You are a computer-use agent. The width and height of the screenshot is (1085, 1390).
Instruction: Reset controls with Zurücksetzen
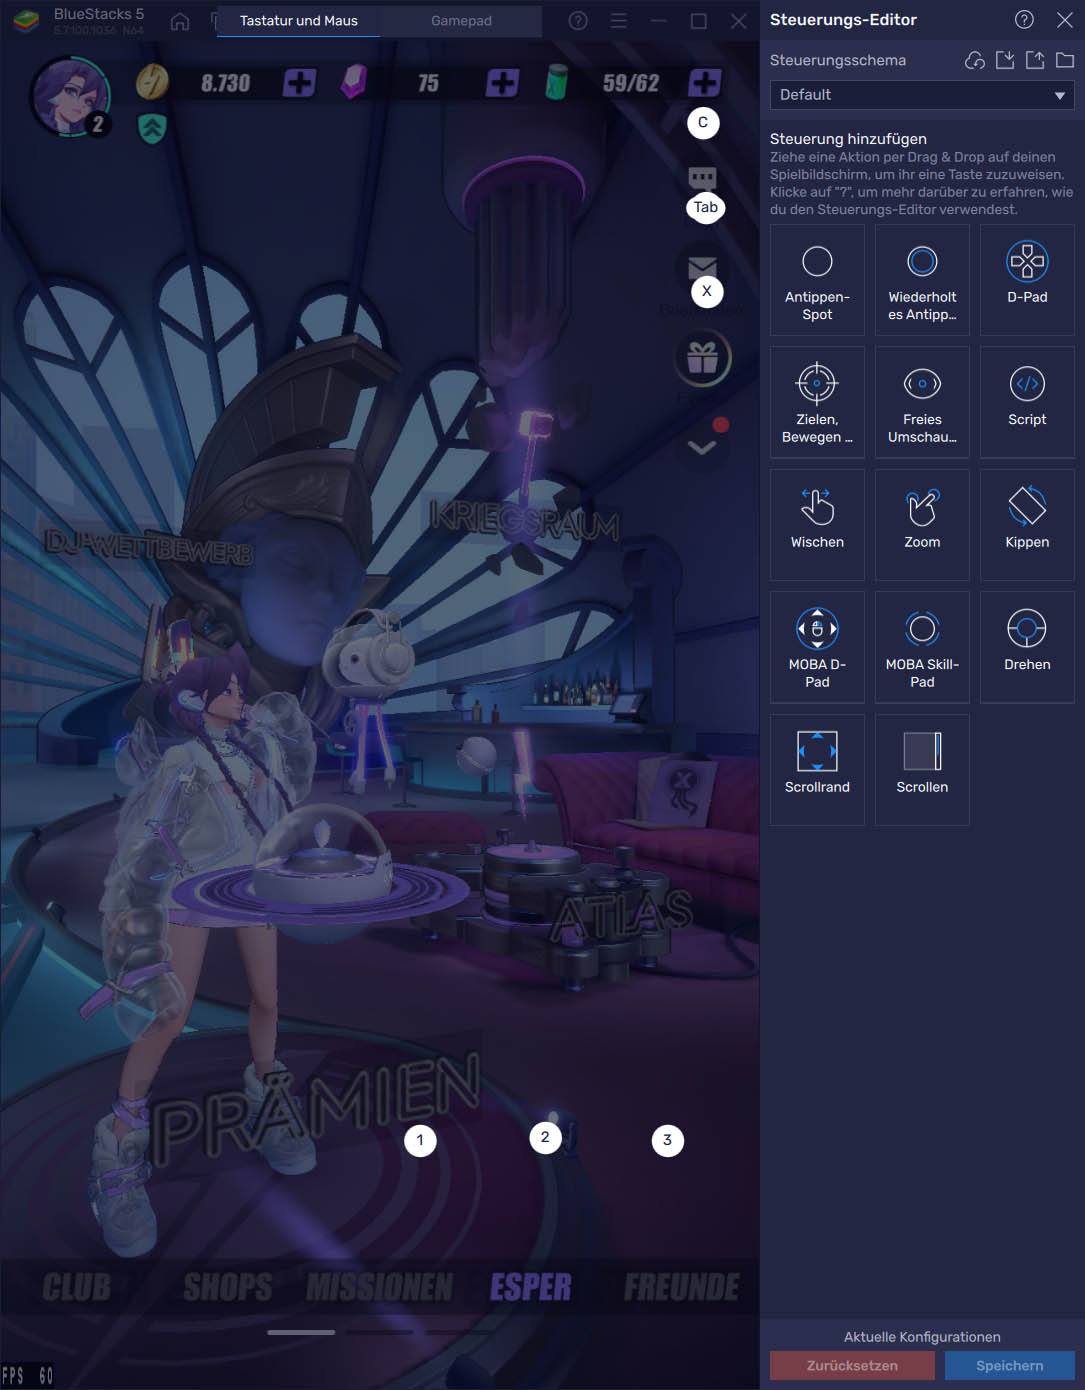pos(852,1365)
